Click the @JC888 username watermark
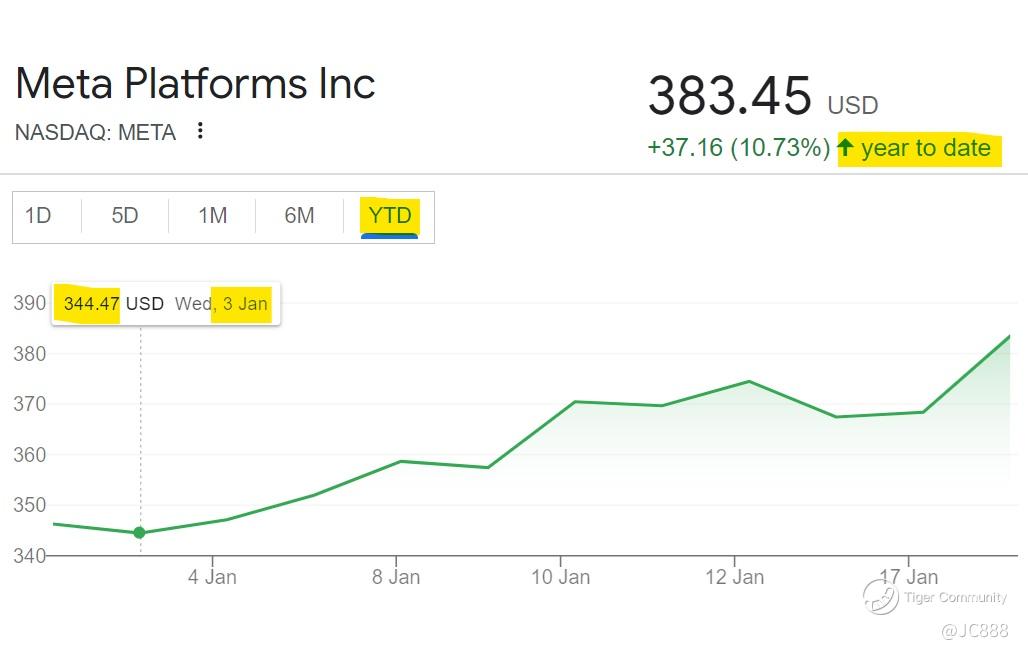1028x654 pixels. click(x=974, y=631)
